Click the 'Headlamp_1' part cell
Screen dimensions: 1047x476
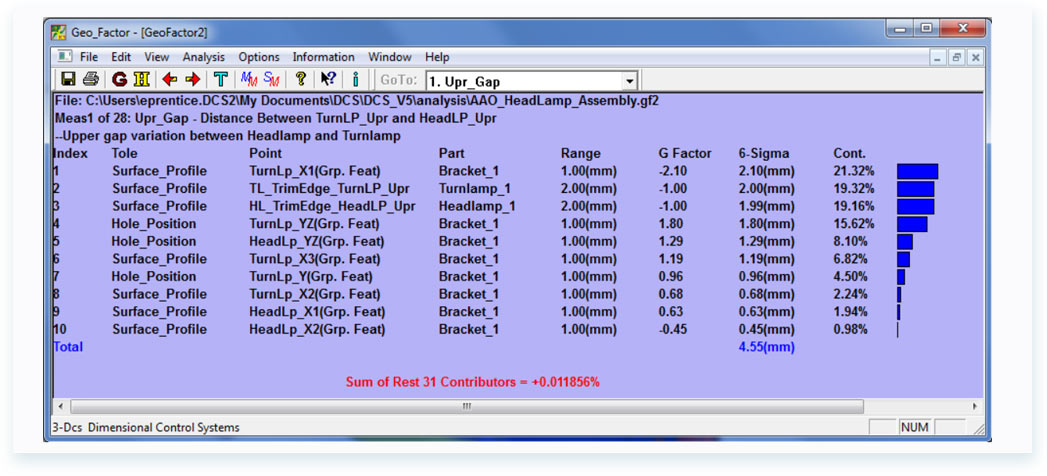pyautogui.click(x=477, y=206)
